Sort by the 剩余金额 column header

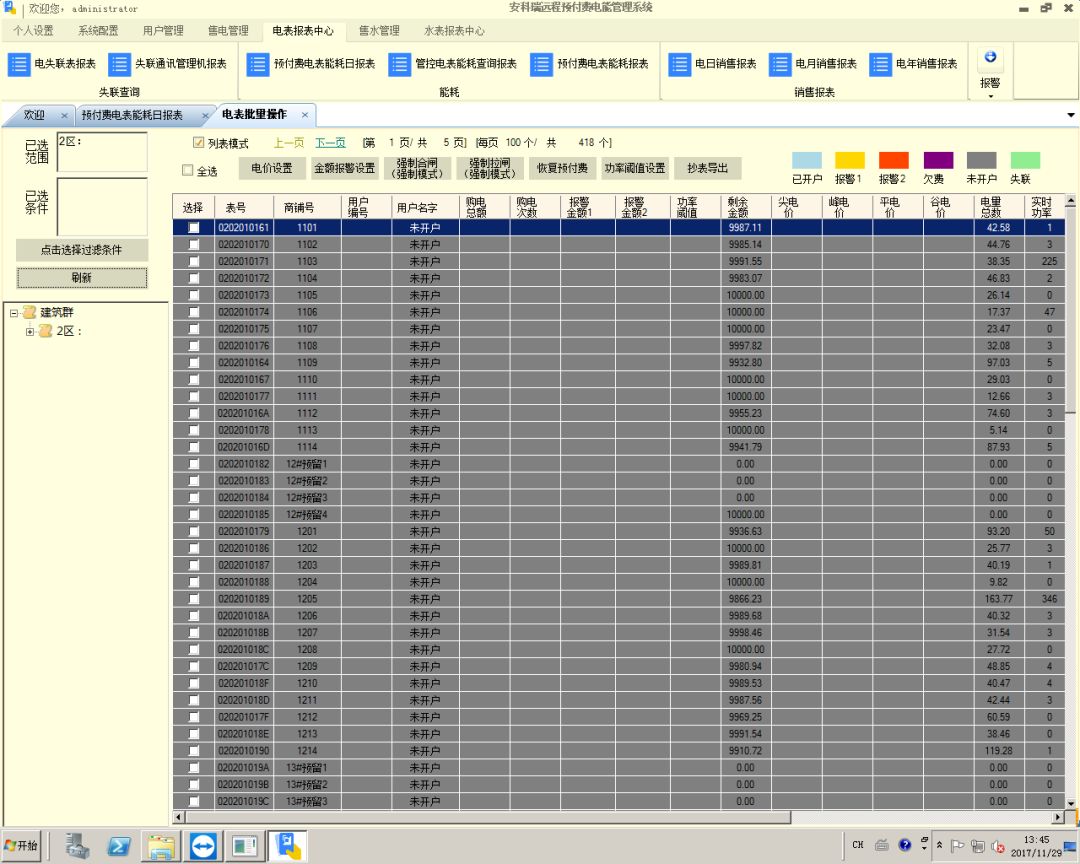[x=746, y=207]
